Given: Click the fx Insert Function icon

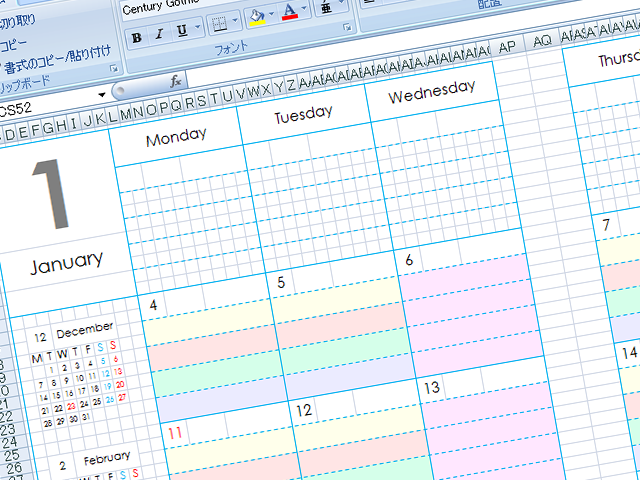Looking at the screenshot, I should (x=176, y=82).
